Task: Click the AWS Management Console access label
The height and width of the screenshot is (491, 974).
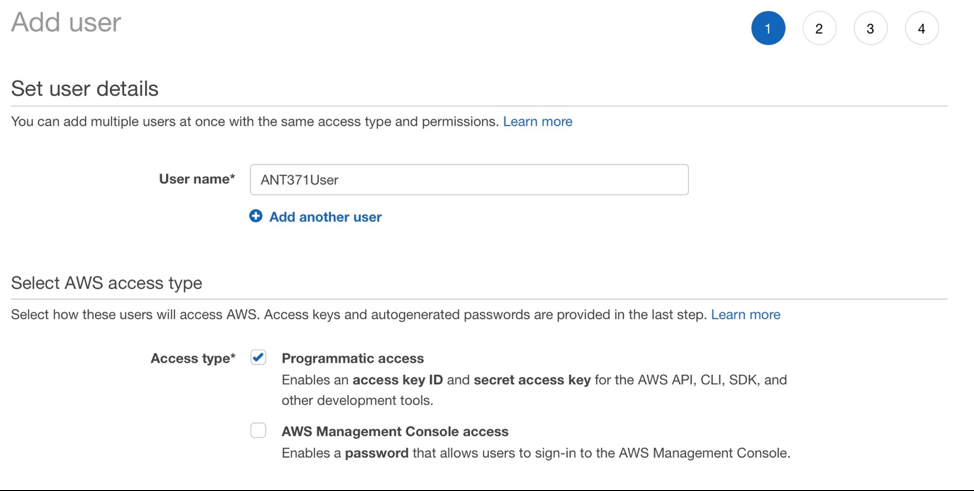Action: (395, 431)
